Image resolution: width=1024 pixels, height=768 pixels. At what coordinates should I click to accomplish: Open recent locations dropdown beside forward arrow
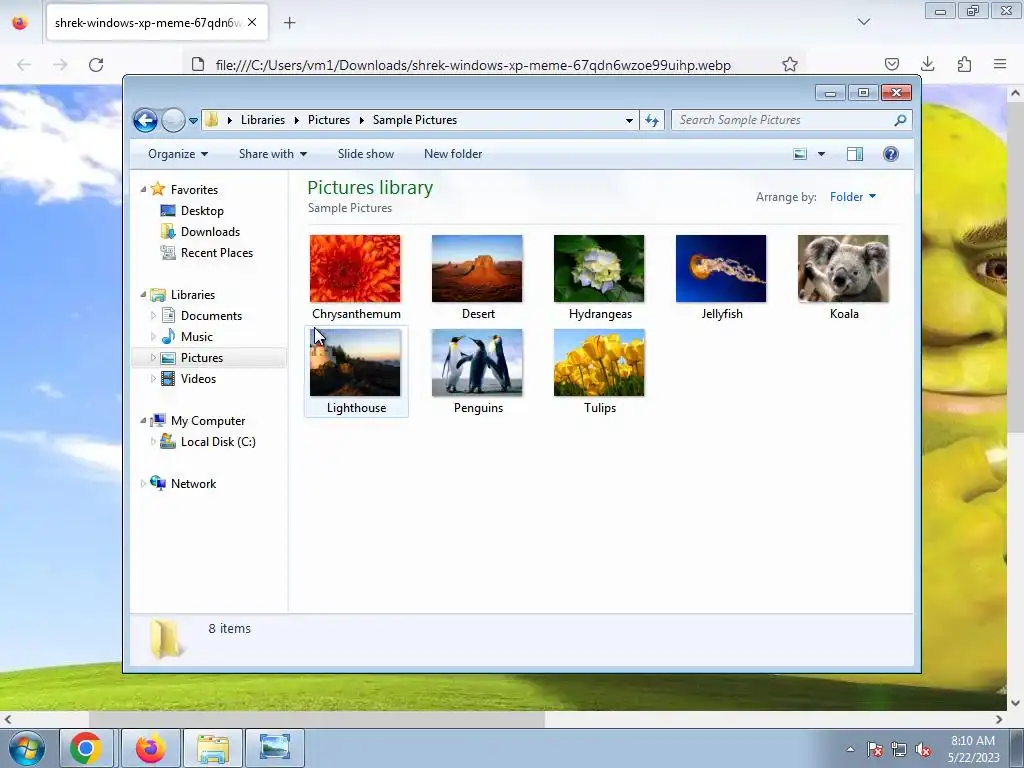point(193,121)
